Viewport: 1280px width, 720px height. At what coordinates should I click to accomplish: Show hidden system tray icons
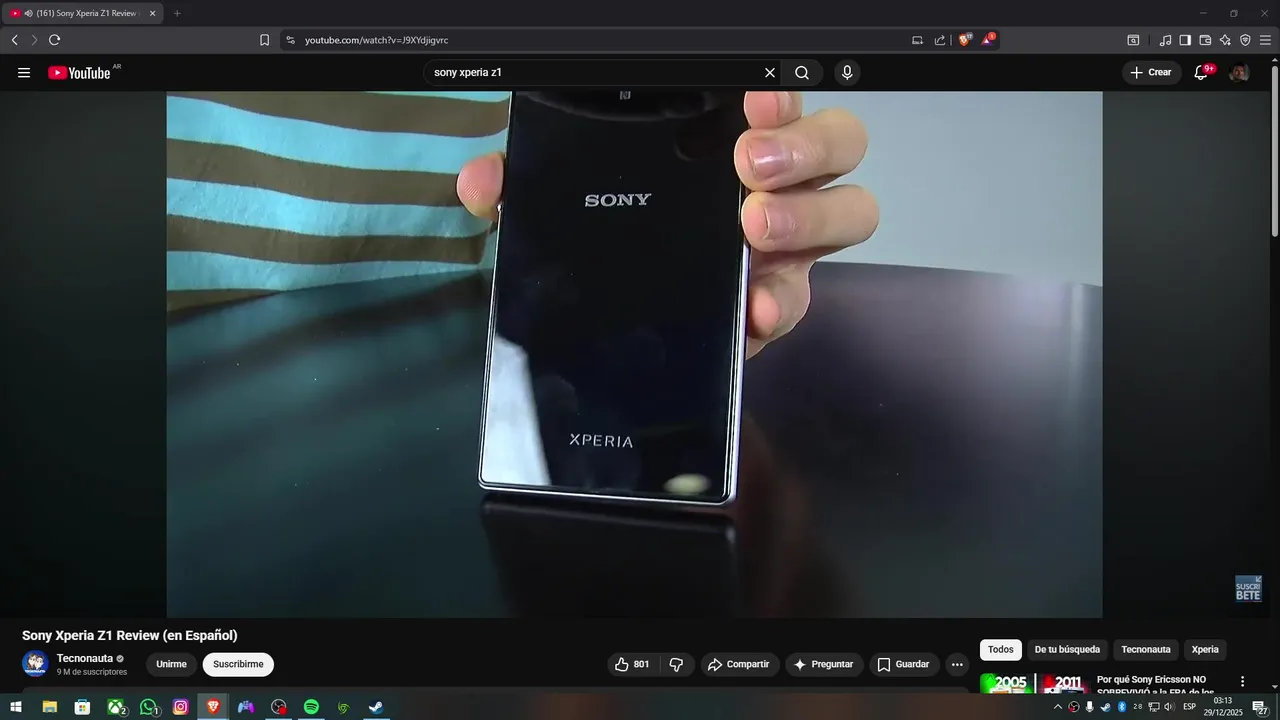1057,707
